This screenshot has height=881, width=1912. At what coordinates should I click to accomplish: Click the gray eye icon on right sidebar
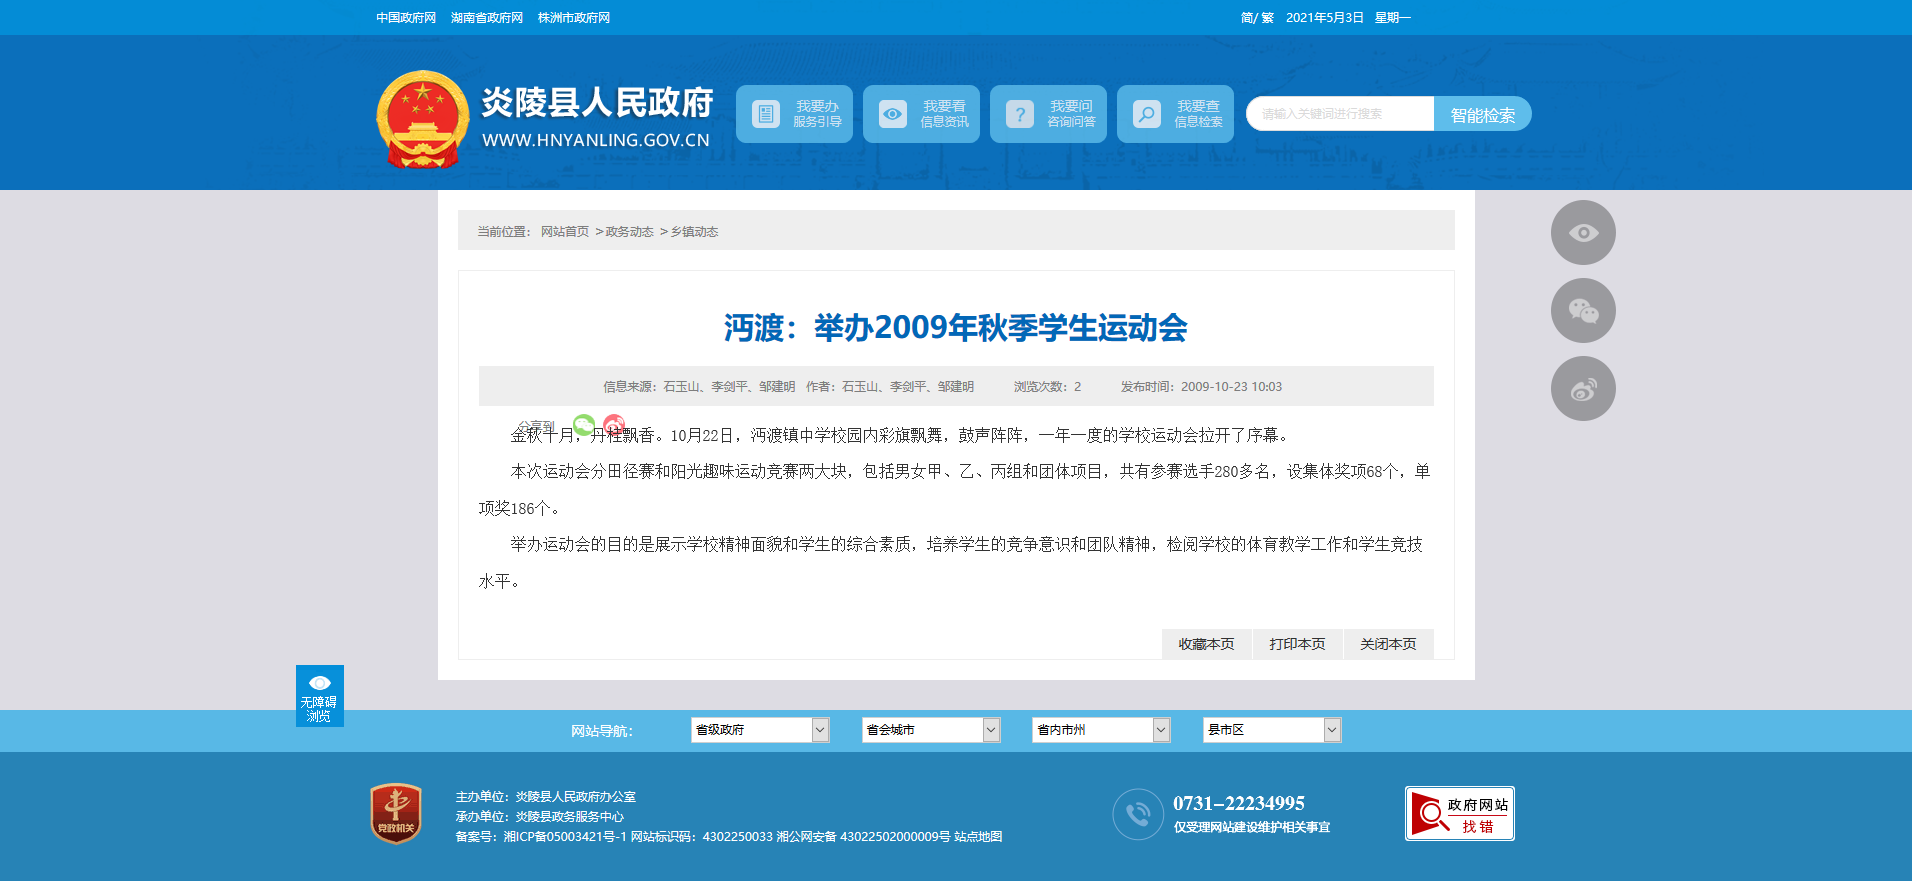point(1583,233)
